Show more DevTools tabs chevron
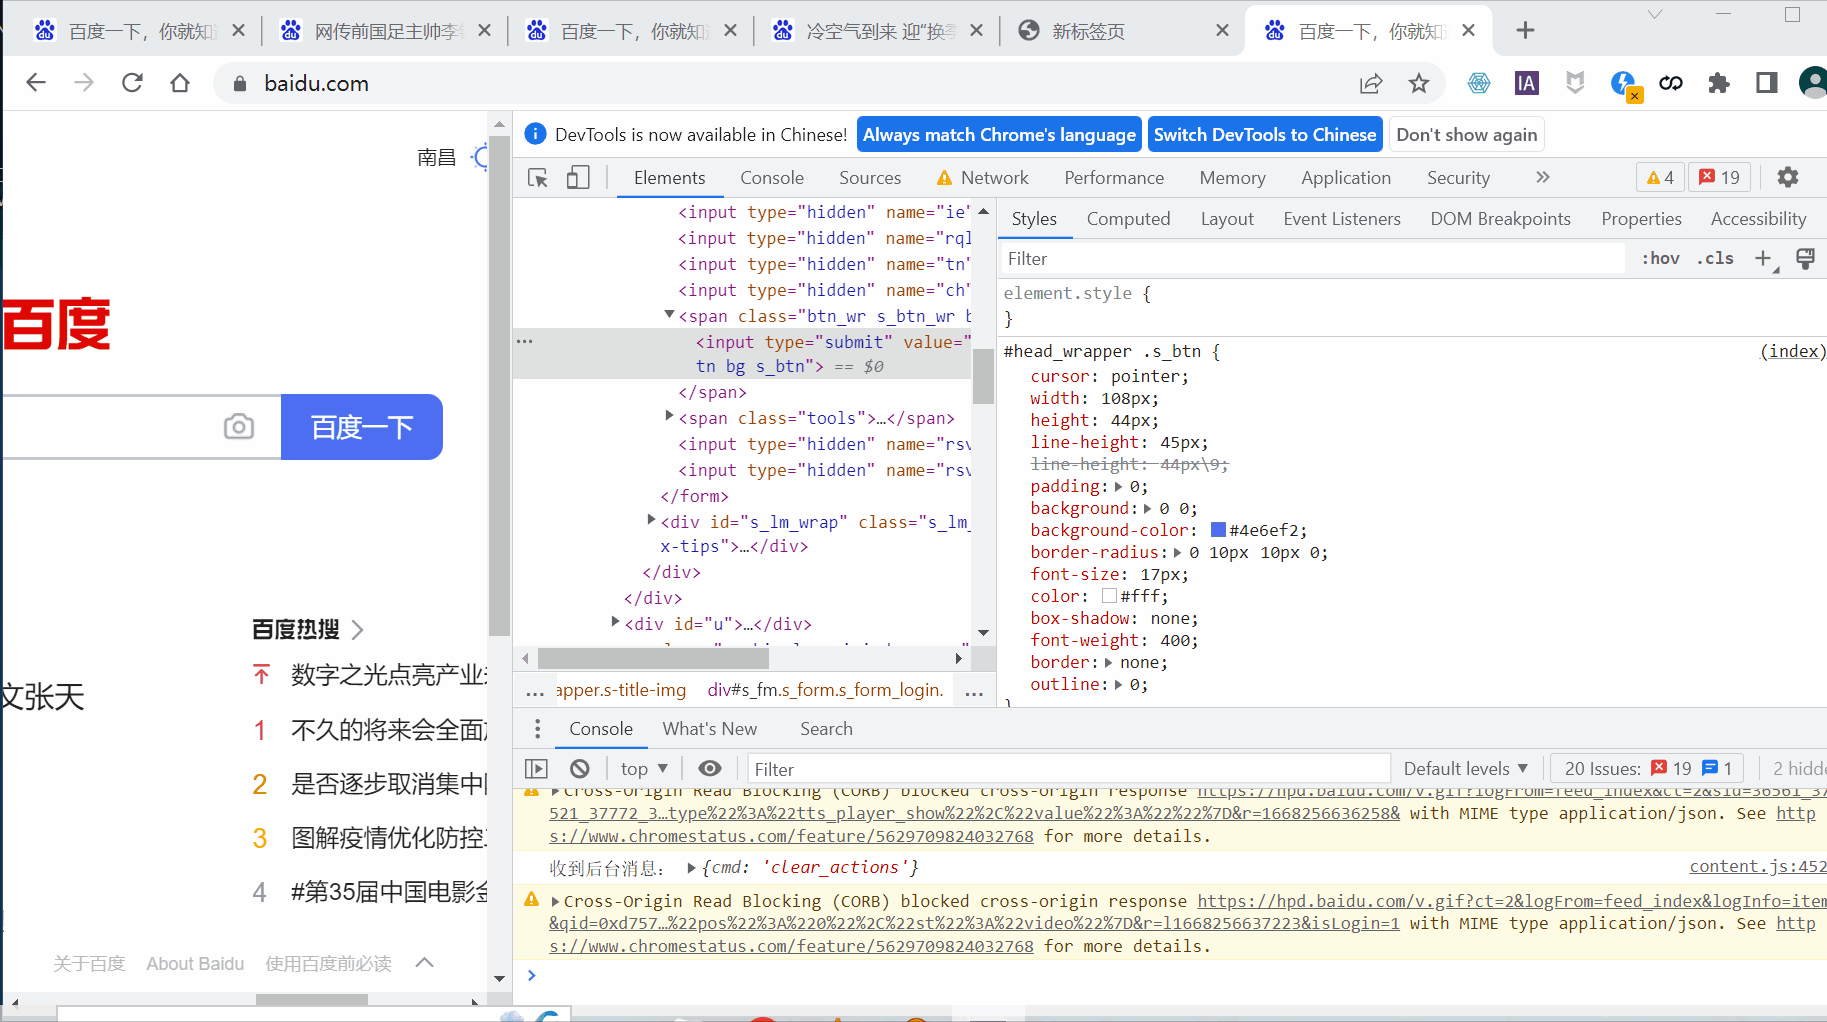1827x1022 pixels. (x=1542, y=177)
